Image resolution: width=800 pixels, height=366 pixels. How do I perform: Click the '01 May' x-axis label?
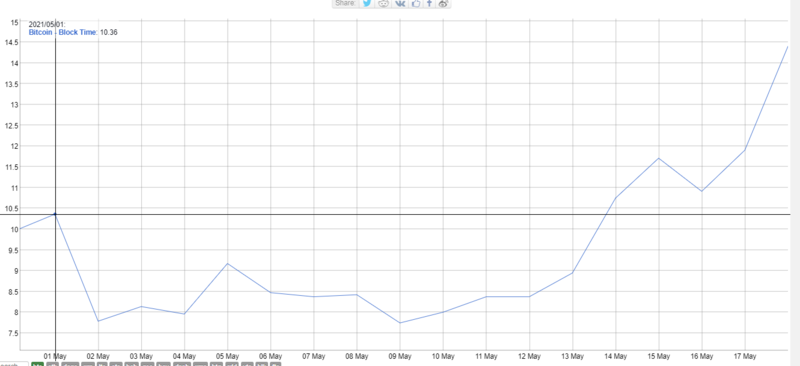tap(55, 356)
